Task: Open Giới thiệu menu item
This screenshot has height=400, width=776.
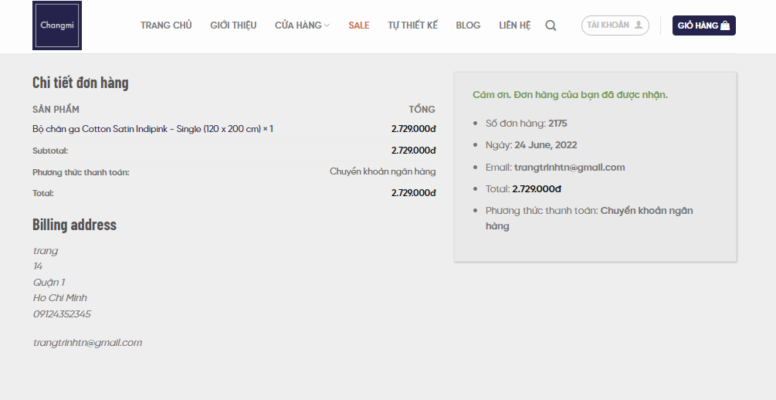Action: pos(233,25)
